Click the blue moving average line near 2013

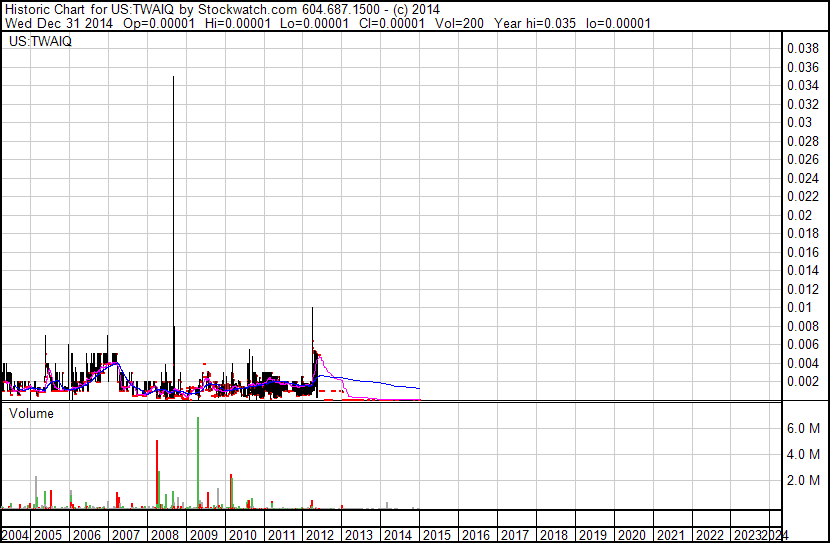(x=360, y=380)
